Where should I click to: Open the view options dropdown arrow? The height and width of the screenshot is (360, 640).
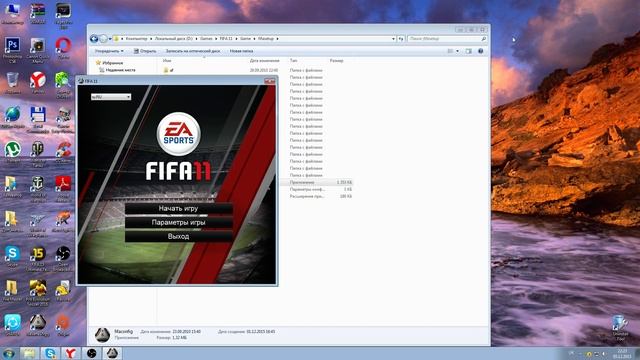point(457,51)
